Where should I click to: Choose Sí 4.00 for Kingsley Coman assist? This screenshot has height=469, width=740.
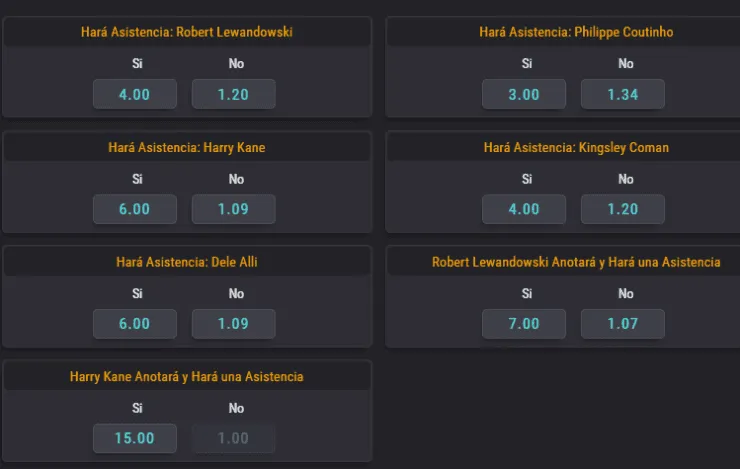pos(523,209)
